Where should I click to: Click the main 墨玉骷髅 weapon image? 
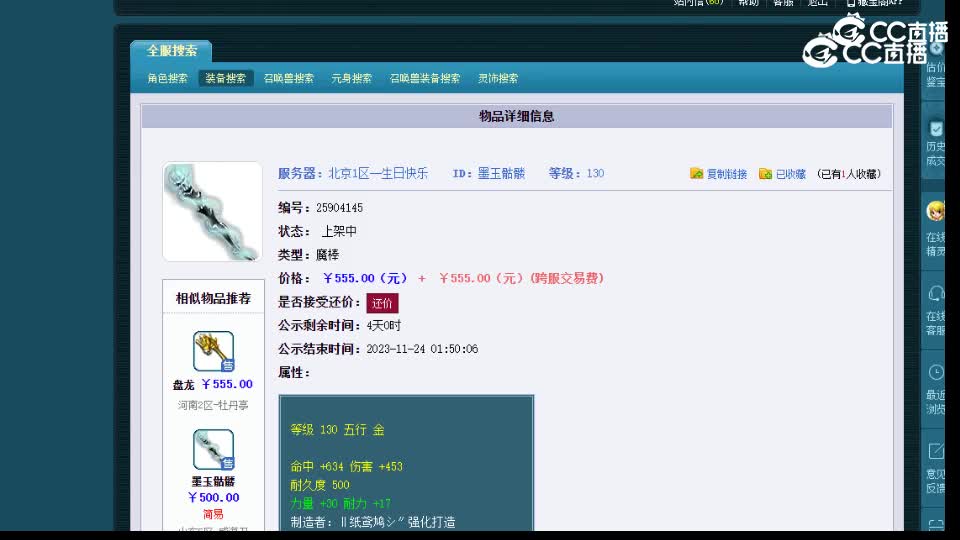[x=212, y=212]
